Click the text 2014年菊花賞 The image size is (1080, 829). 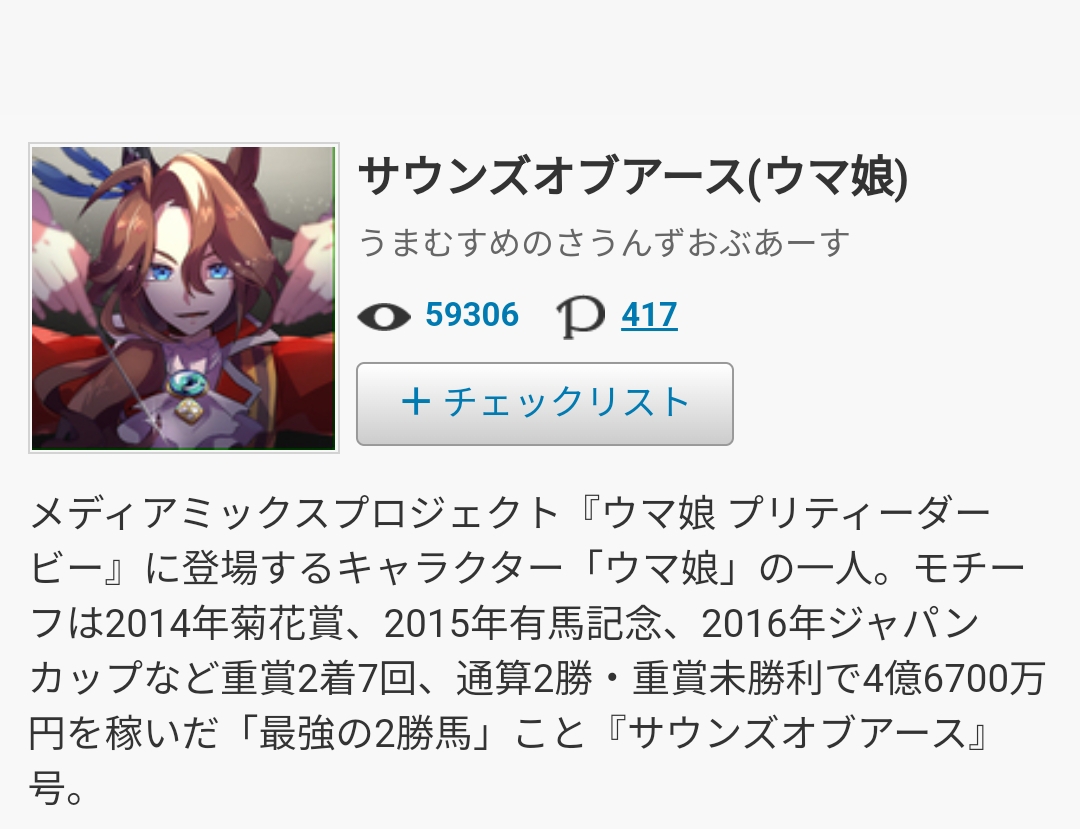click(225, 624)
